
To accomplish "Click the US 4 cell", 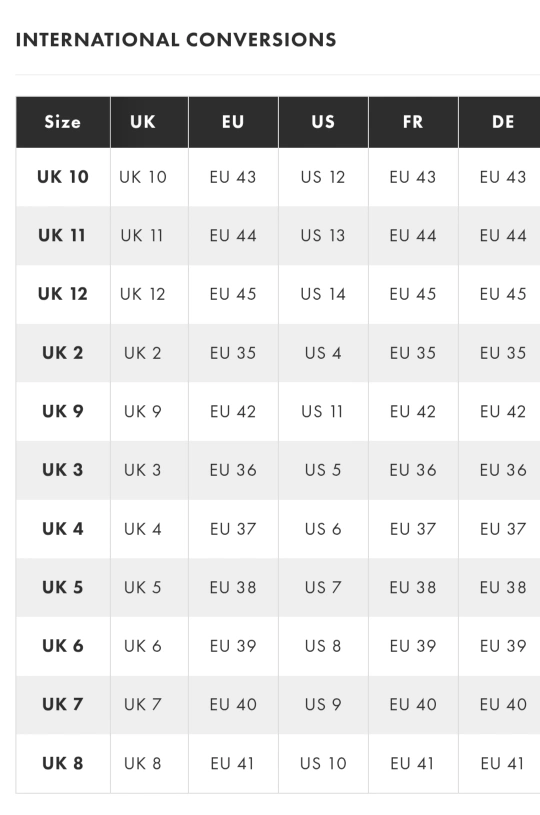I will (x=323, y=353).
